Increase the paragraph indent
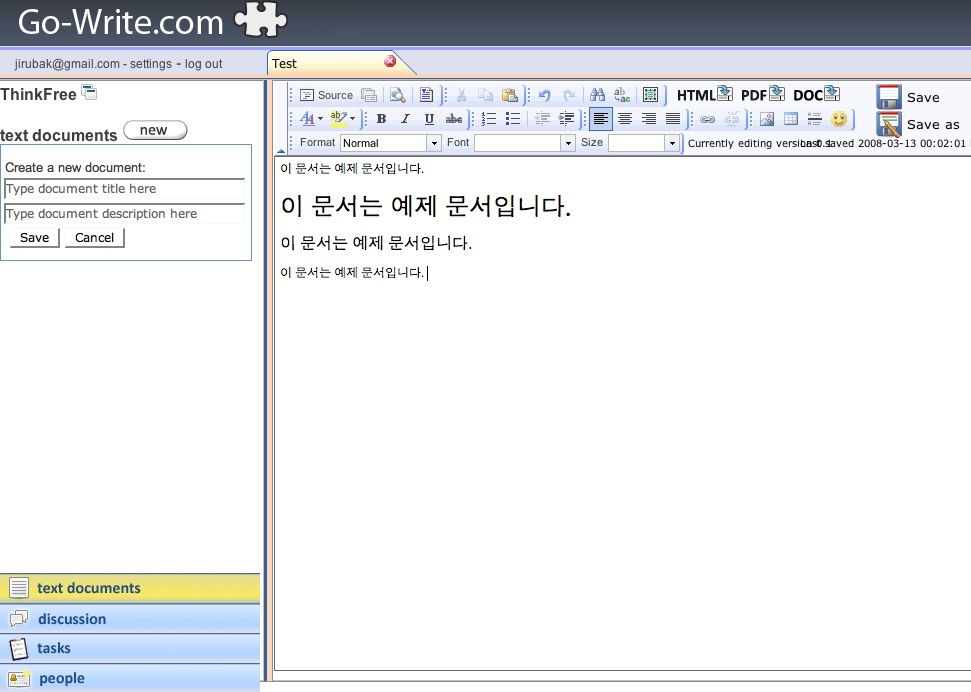 coord(566,119)
